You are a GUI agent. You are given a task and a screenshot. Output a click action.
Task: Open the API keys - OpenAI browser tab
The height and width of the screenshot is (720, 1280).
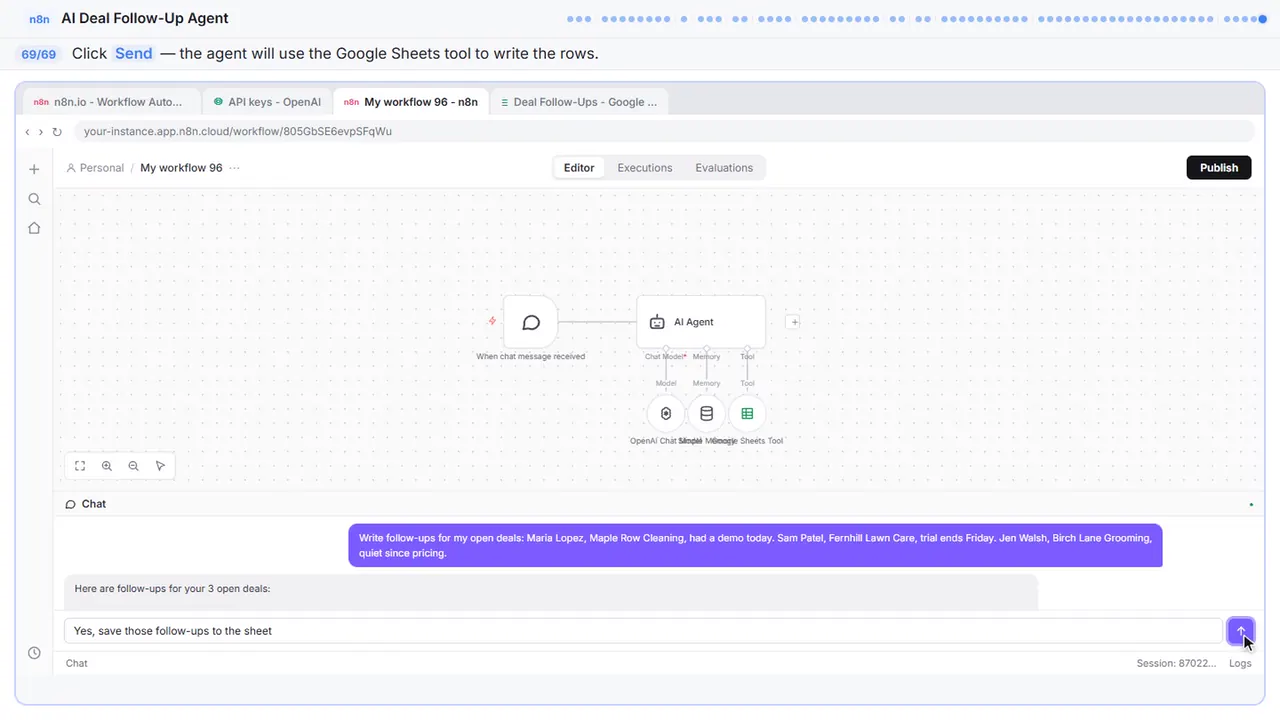coord(267,102)
